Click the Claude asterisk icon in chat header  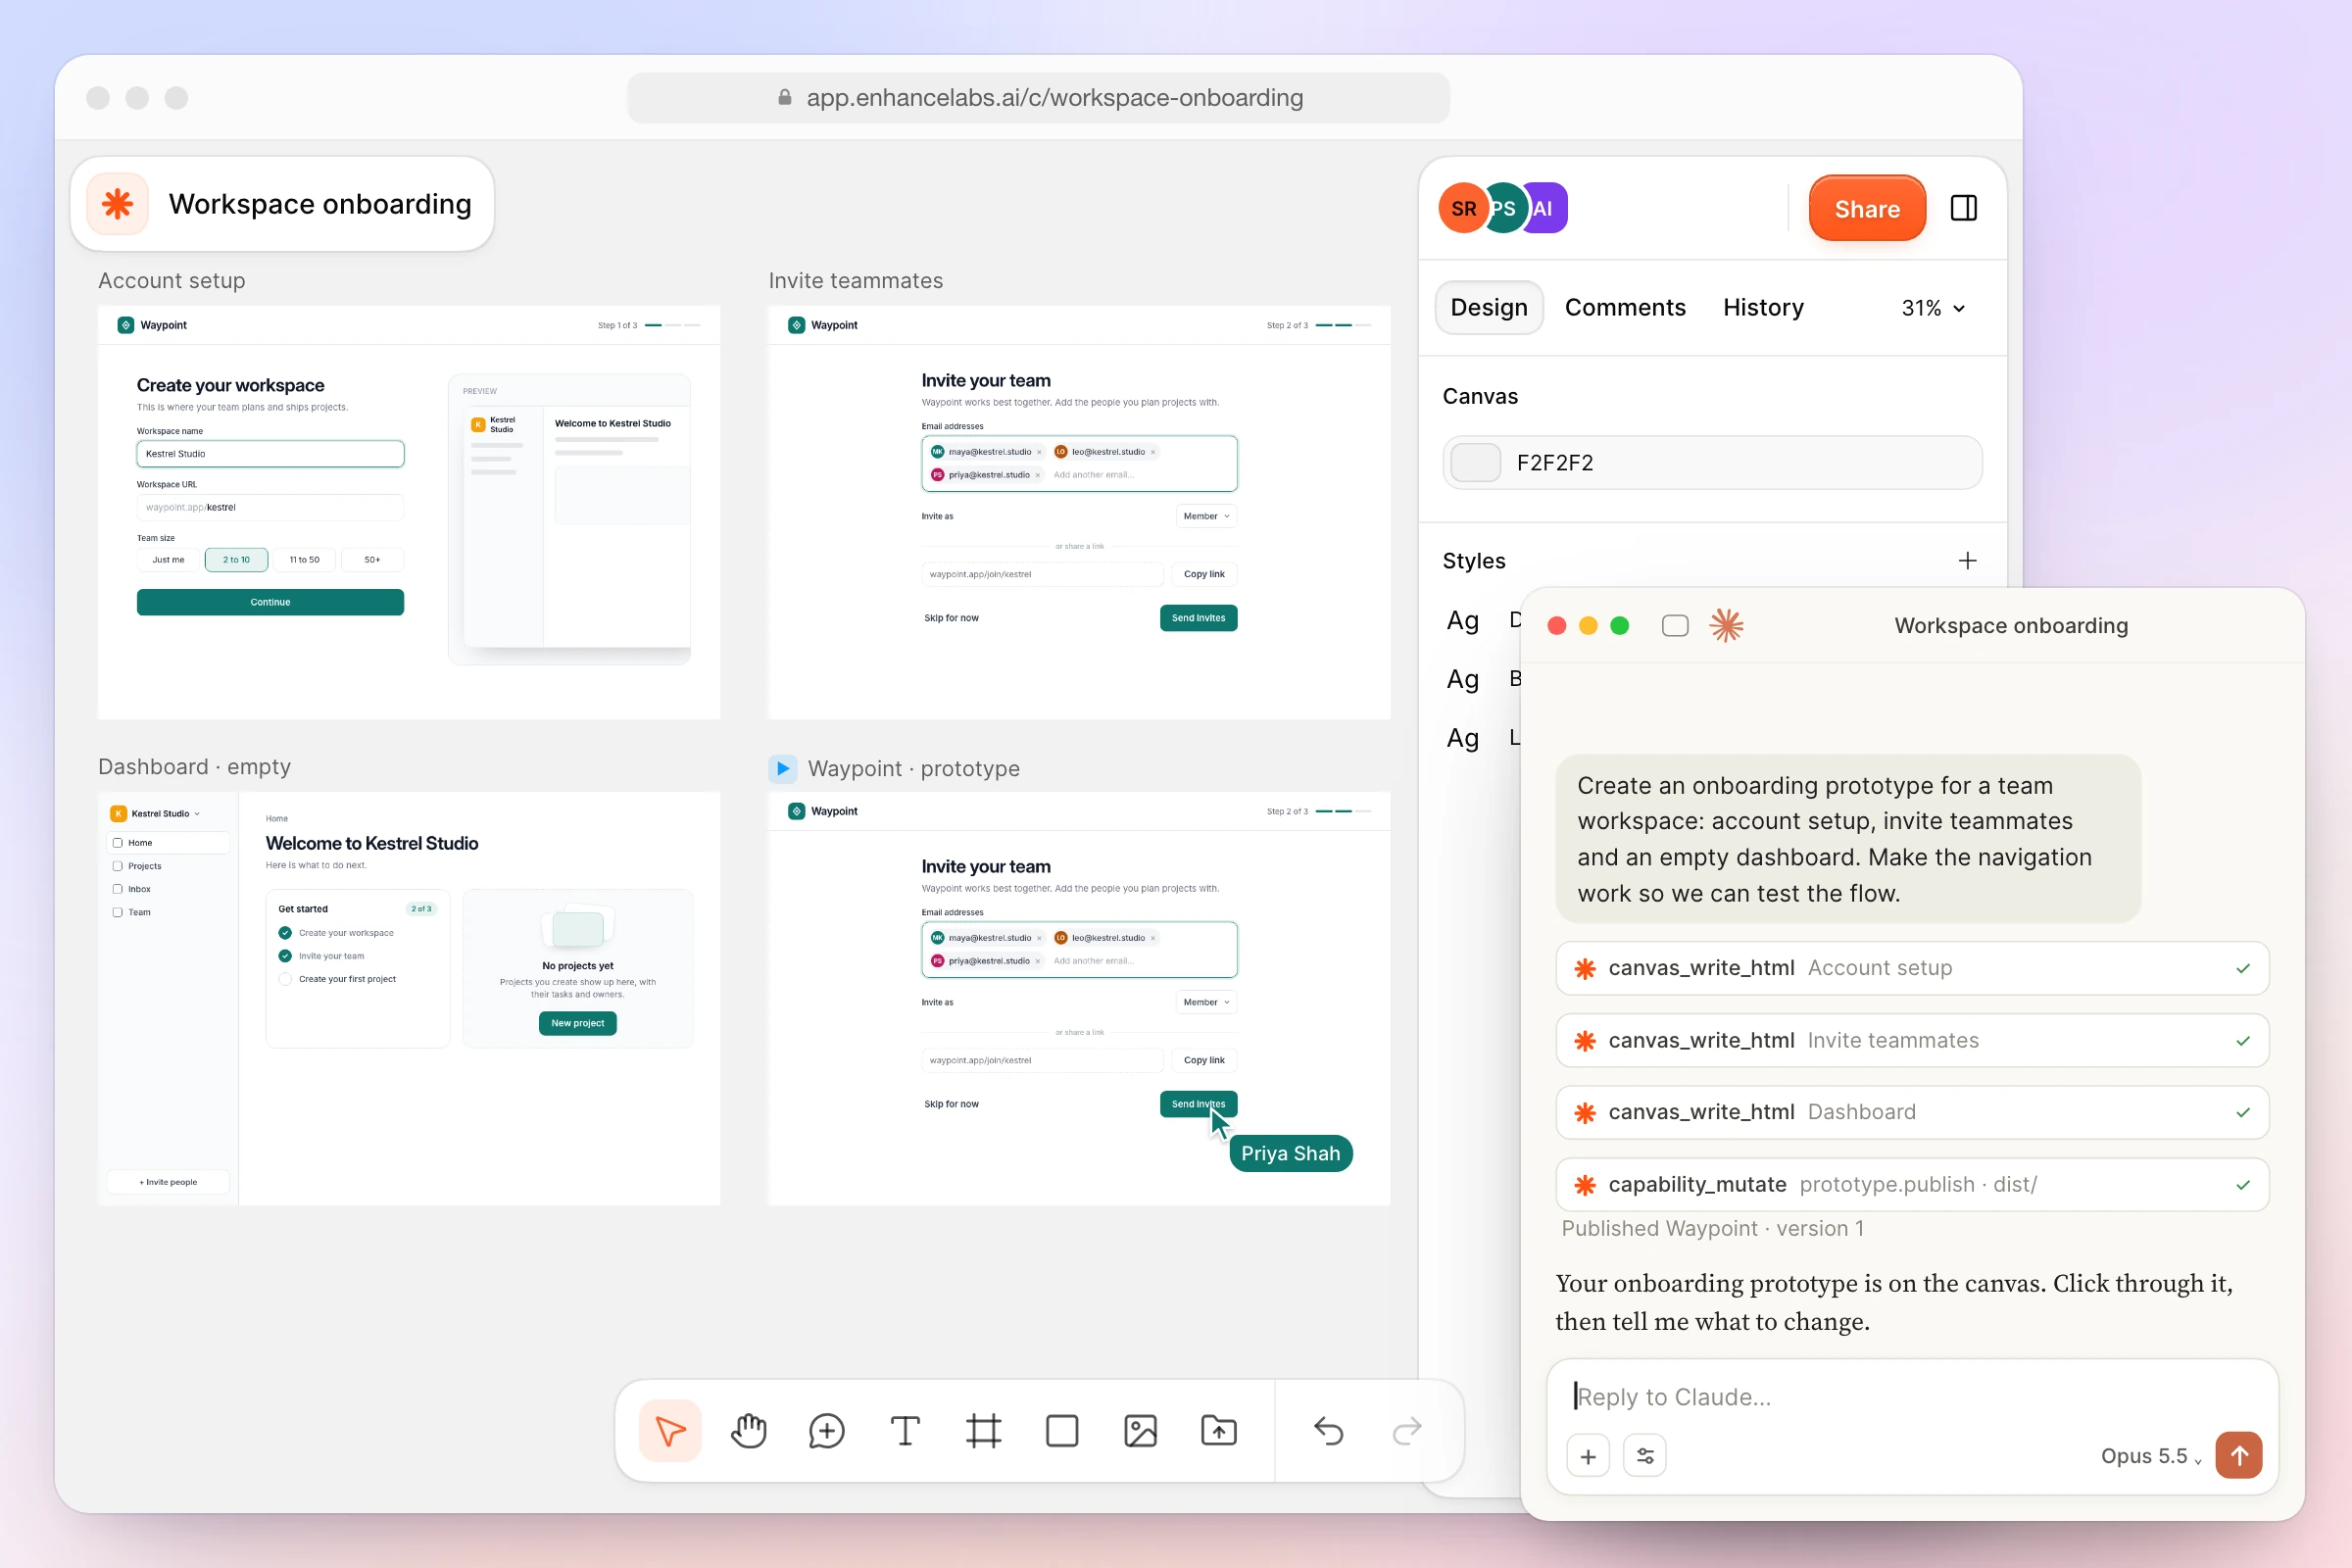pos(1726,626)
